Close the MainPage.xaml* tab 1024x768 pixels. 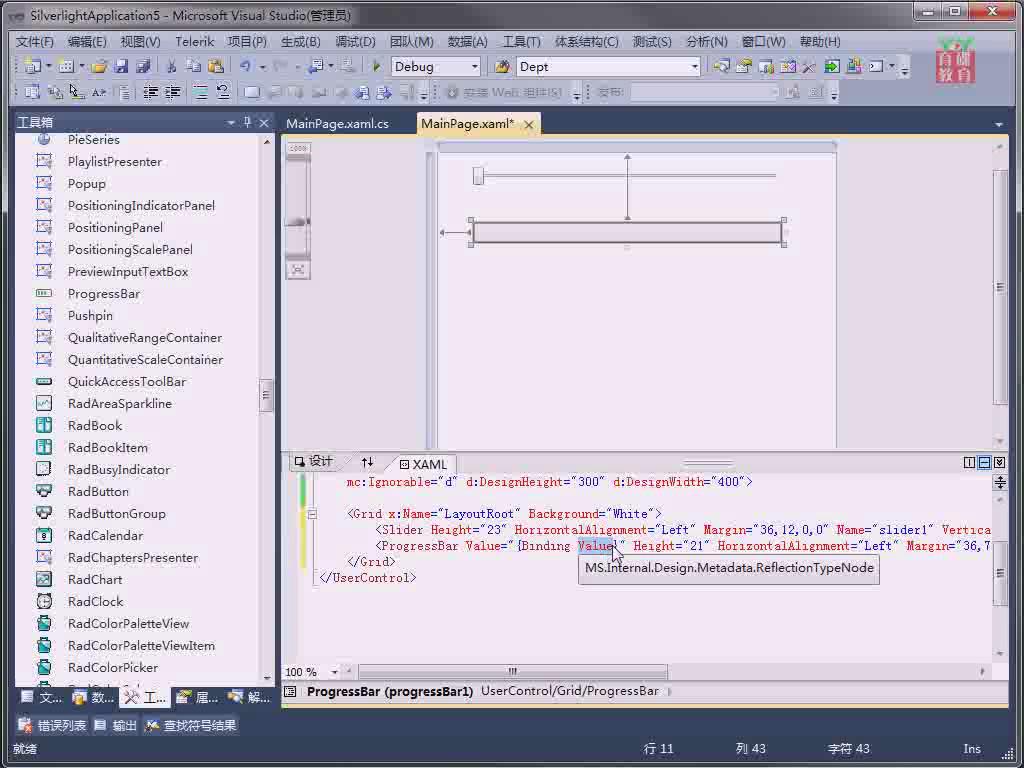529,124
